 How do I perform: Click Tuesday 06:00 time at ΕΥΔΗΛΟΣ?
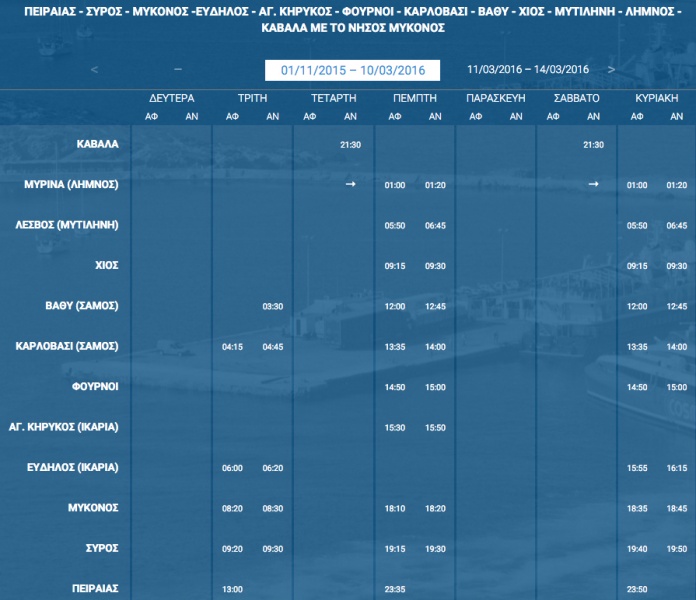pos(233,468)
